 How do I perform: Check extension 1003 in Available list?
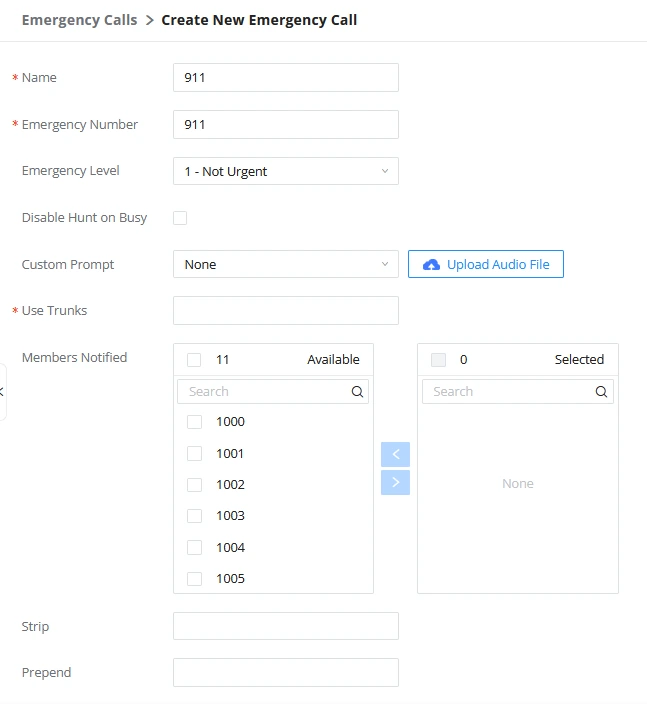tap(194, 515)
